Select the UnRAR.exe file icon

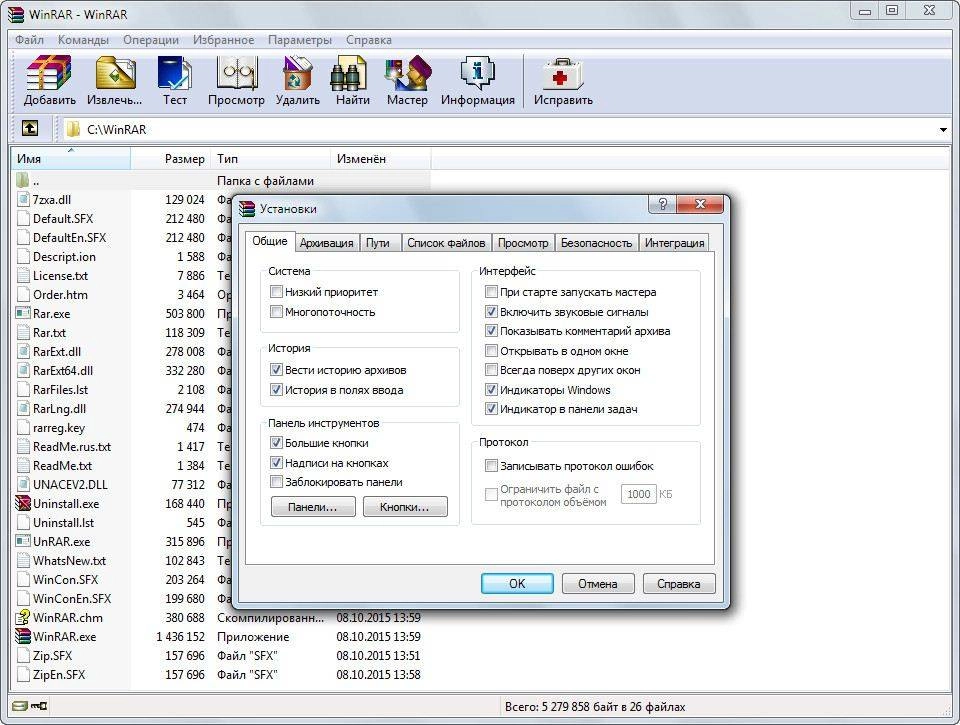pyautogui.click(x=23, y=541)
